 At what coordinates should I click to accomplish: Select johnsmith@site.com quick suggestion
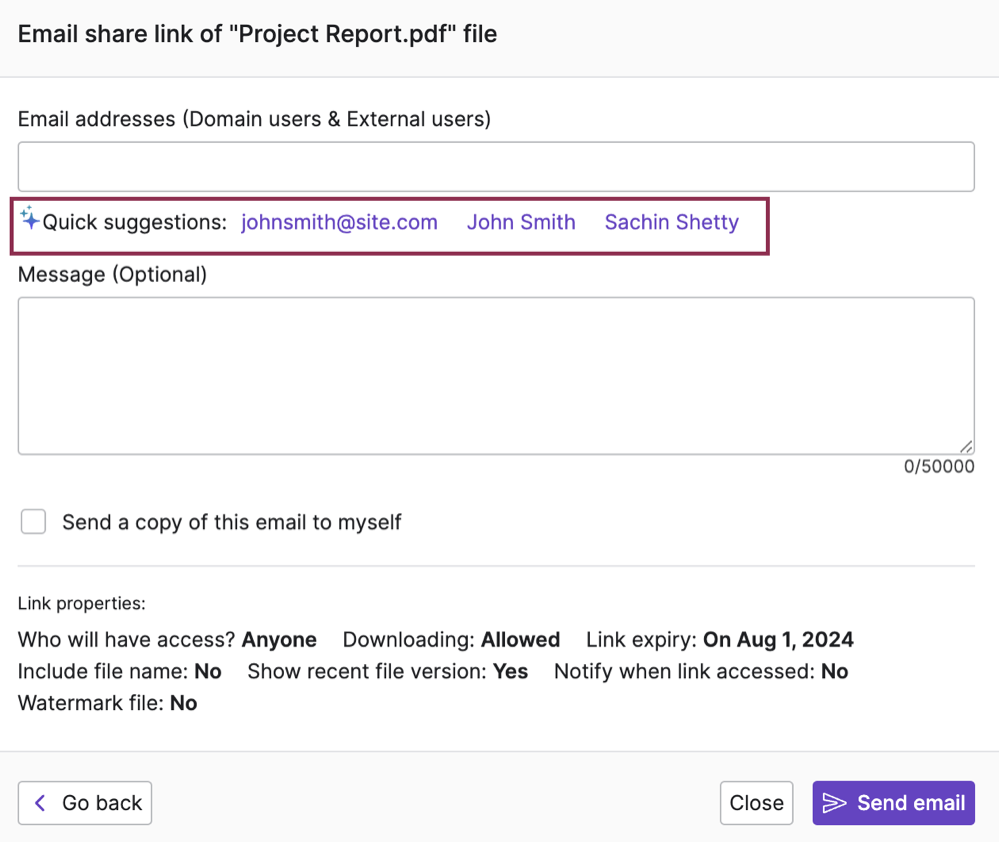339,222
